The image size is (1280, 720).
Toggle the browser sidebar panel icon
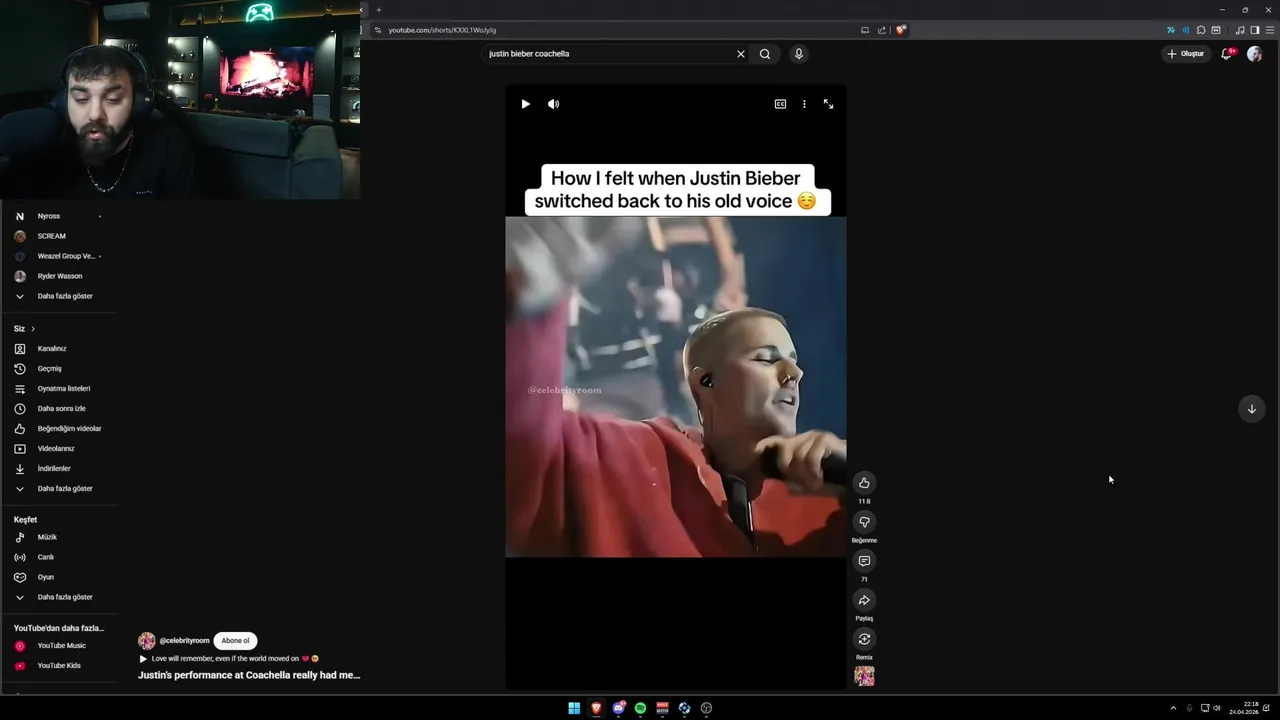point(1255,30)
